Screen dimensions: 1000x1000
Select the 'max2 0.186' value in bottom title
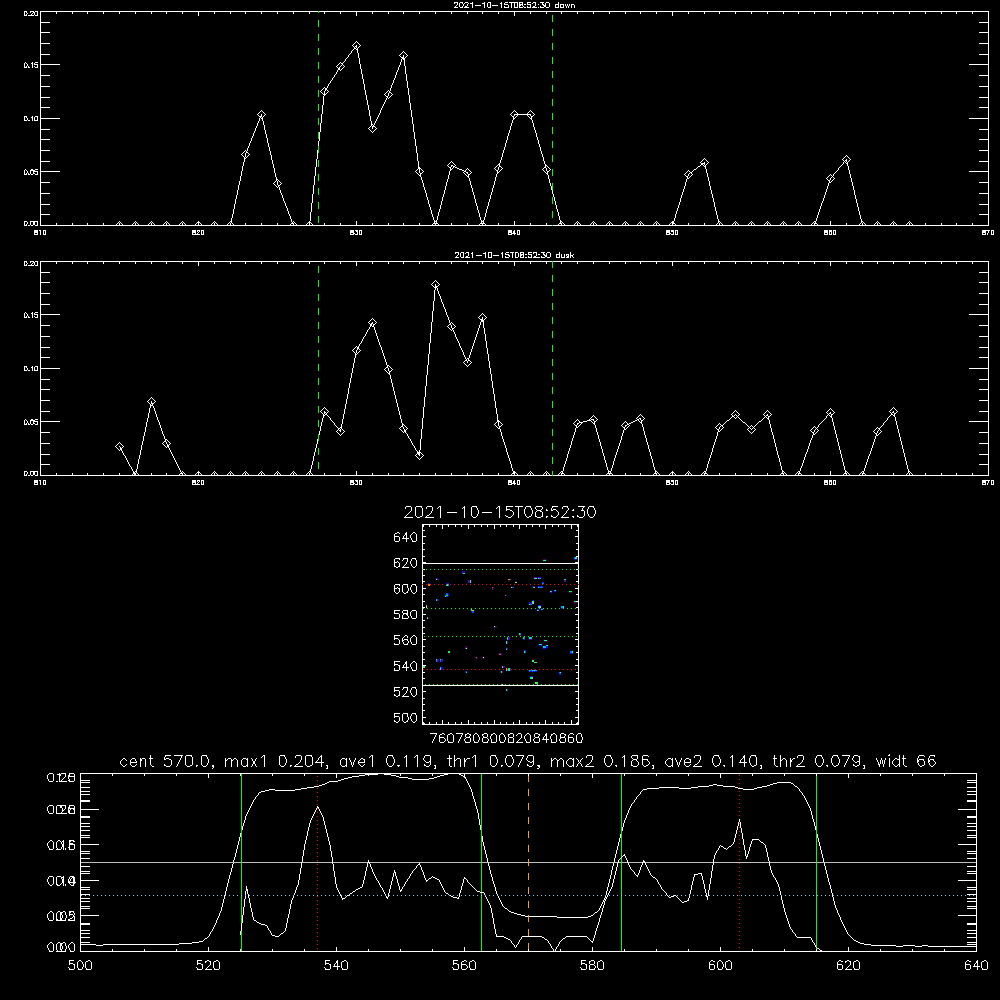pos(601,761)
